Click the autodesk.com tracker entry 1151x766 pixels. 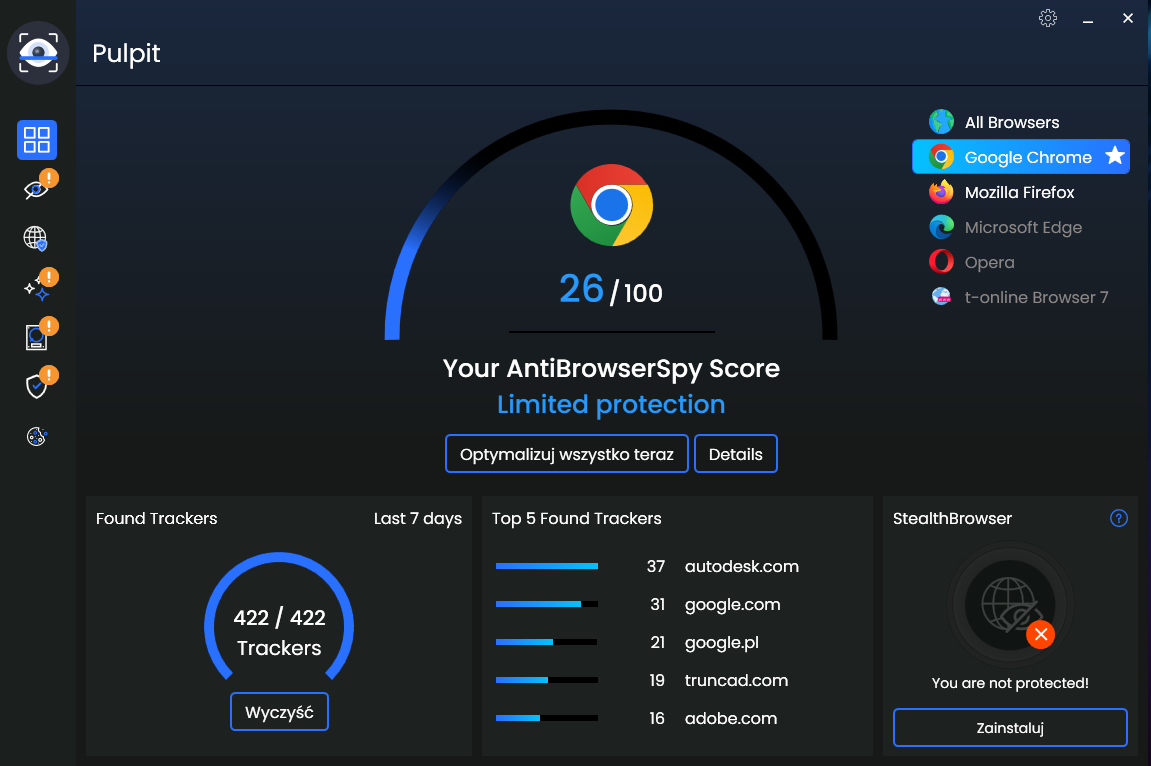click(x=741, y=566)
